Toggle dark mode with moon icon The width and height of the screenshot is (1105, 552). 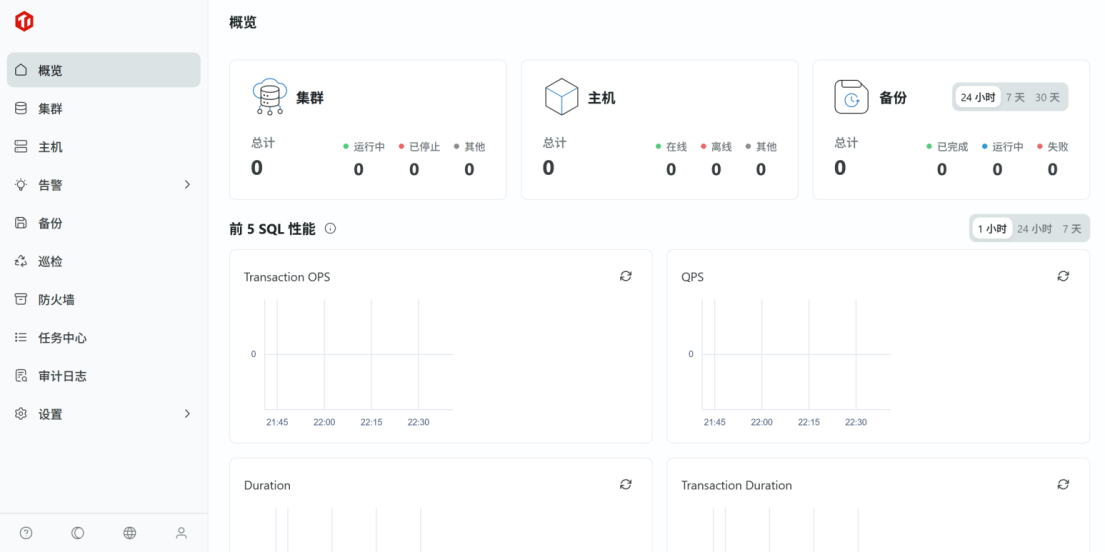pyautogui.click(x=78, y=533)
